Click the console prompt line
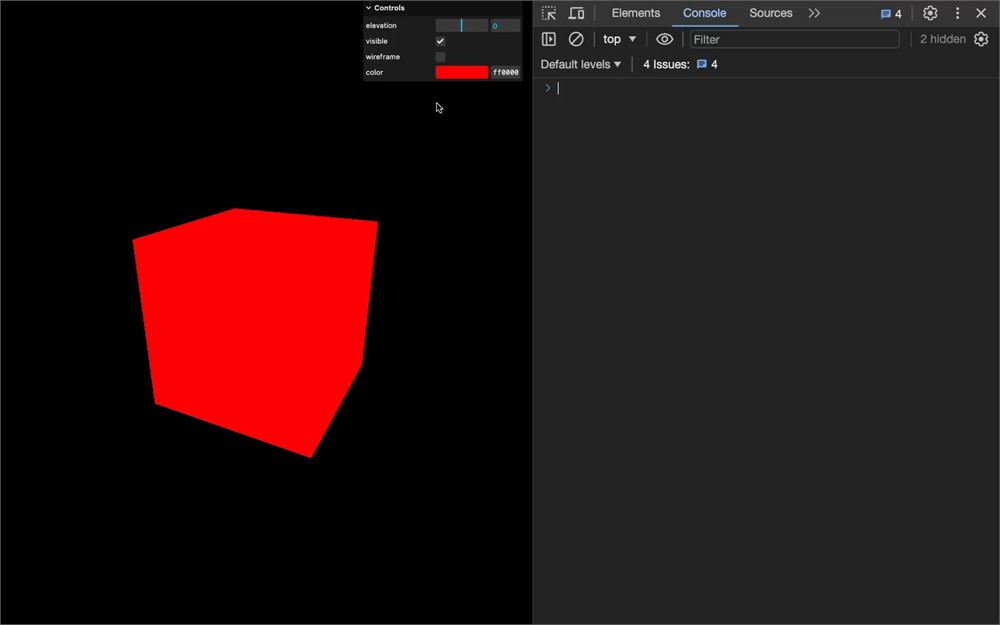The width and height of the screenshot is (1000, 625). pyautogui.click(x=765, y=89)
